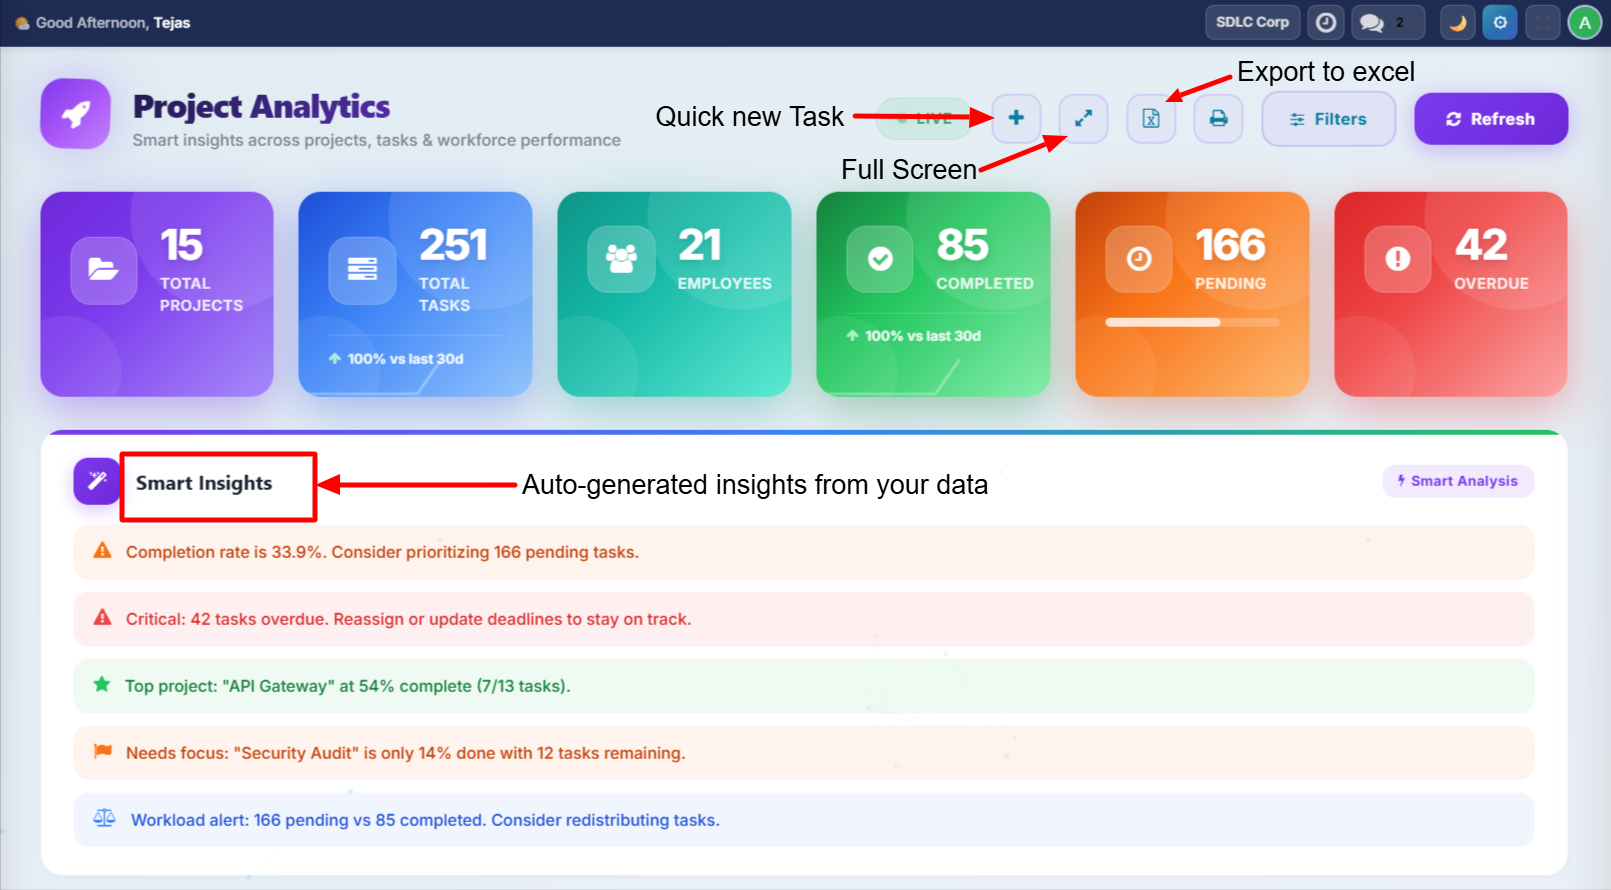Screen dimensions: 1611x890
Task: Click the people icon on Employees card
Action: (621, 259)
